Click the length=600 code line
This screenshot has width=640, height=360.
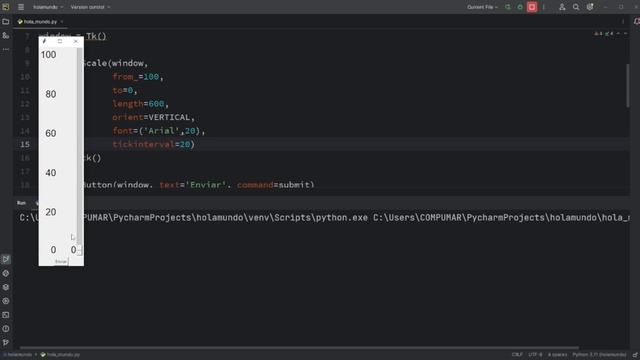140,104
